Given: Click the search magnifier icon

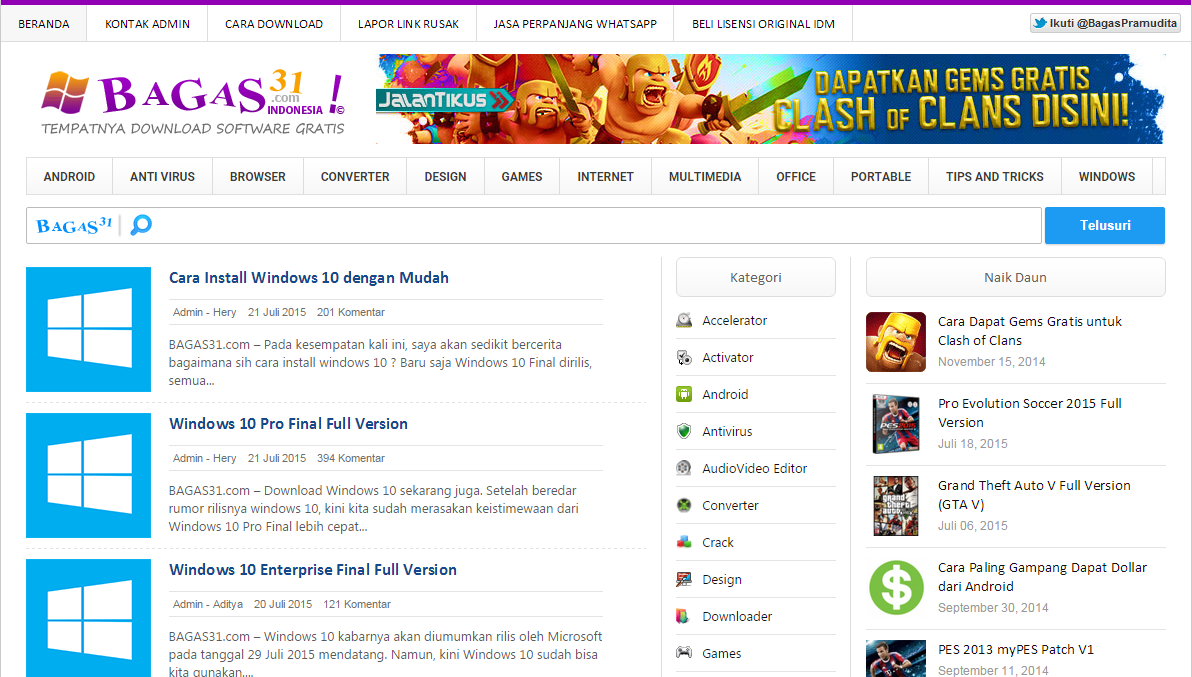Looking at the screenshot, I should pos(141,225).
